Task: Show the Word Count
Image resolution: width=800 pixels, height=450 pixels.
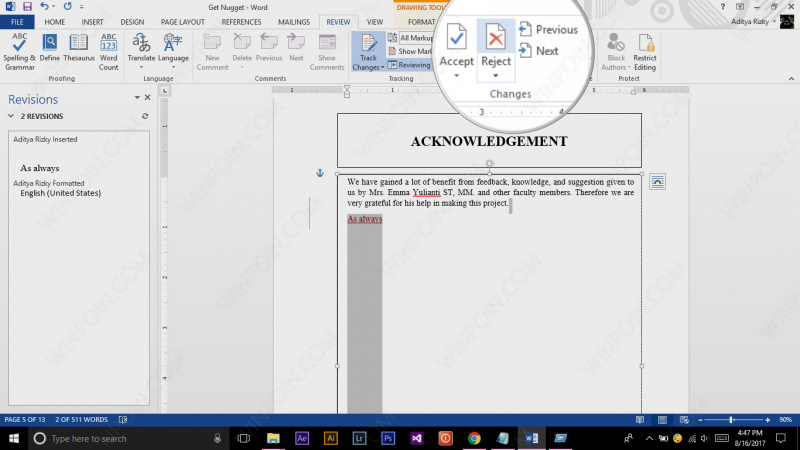Action: point(108,52)
